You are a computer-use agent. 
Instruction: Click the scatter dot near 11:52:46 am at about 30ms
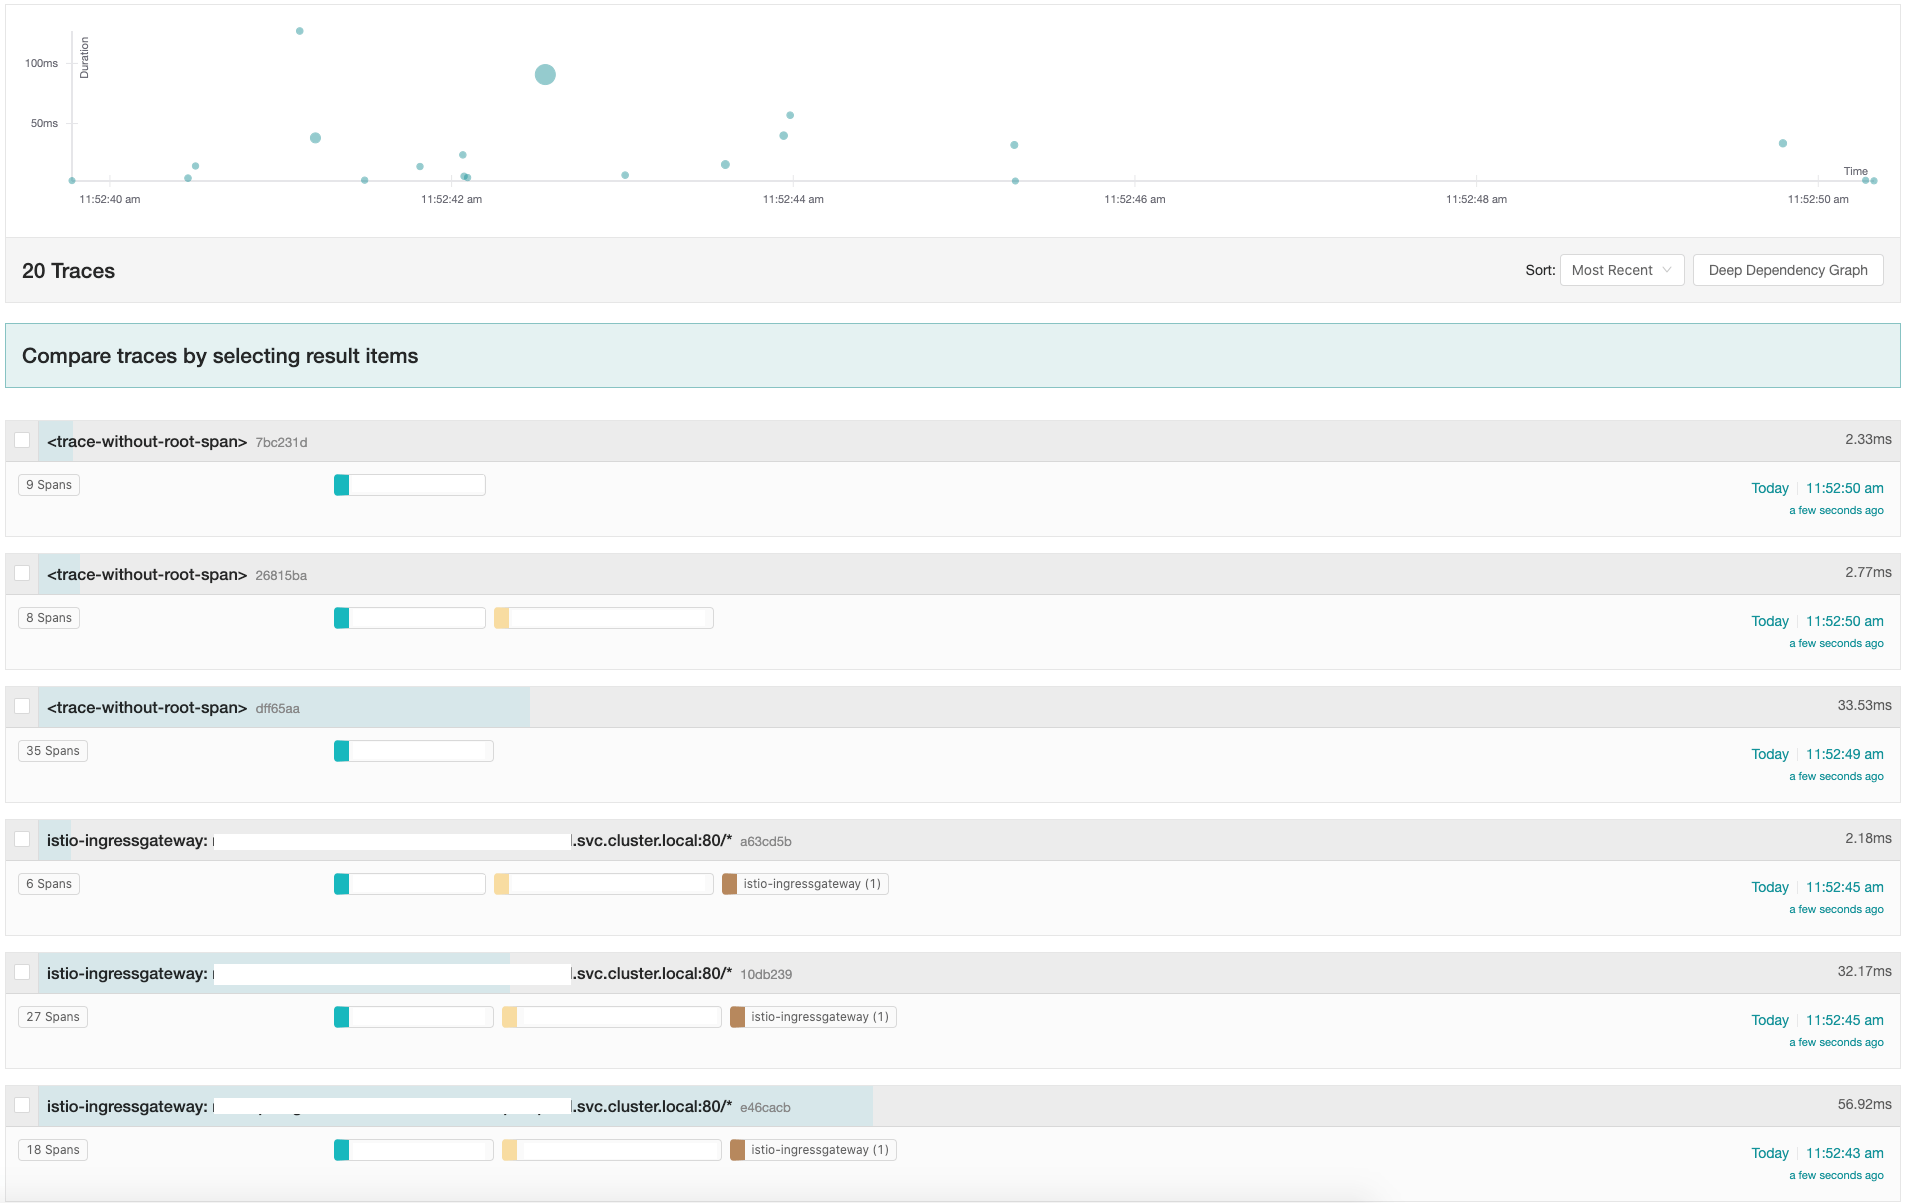[x=1014, y=145]
